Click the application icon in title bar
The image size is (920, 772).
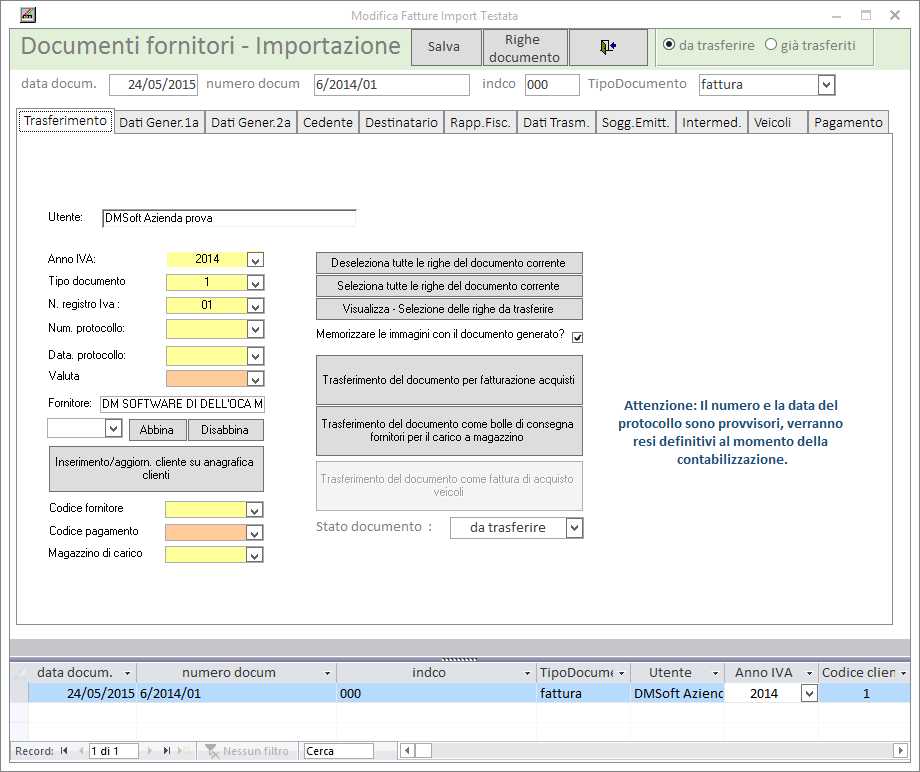[28, 15]
